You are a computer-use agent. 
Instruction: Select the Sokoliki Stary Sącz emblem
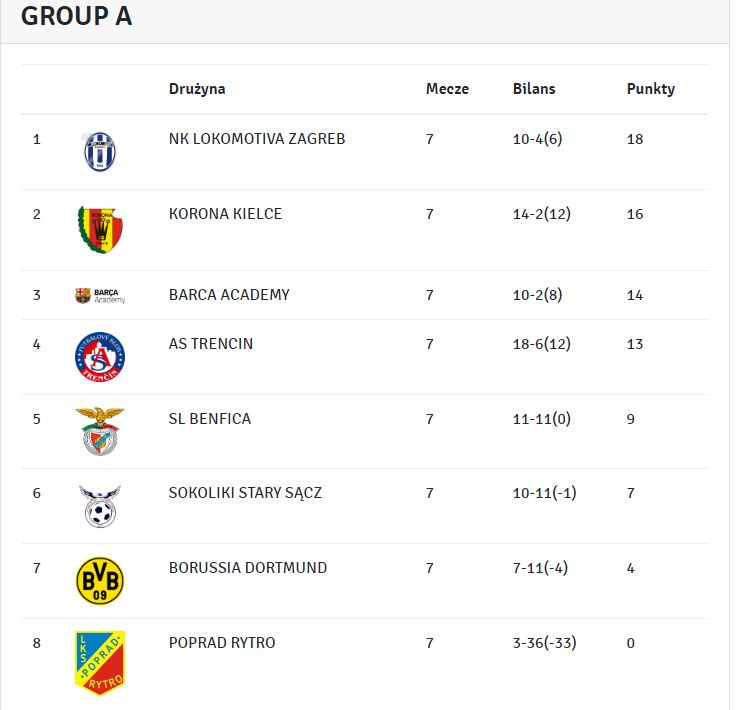(100, 506)
